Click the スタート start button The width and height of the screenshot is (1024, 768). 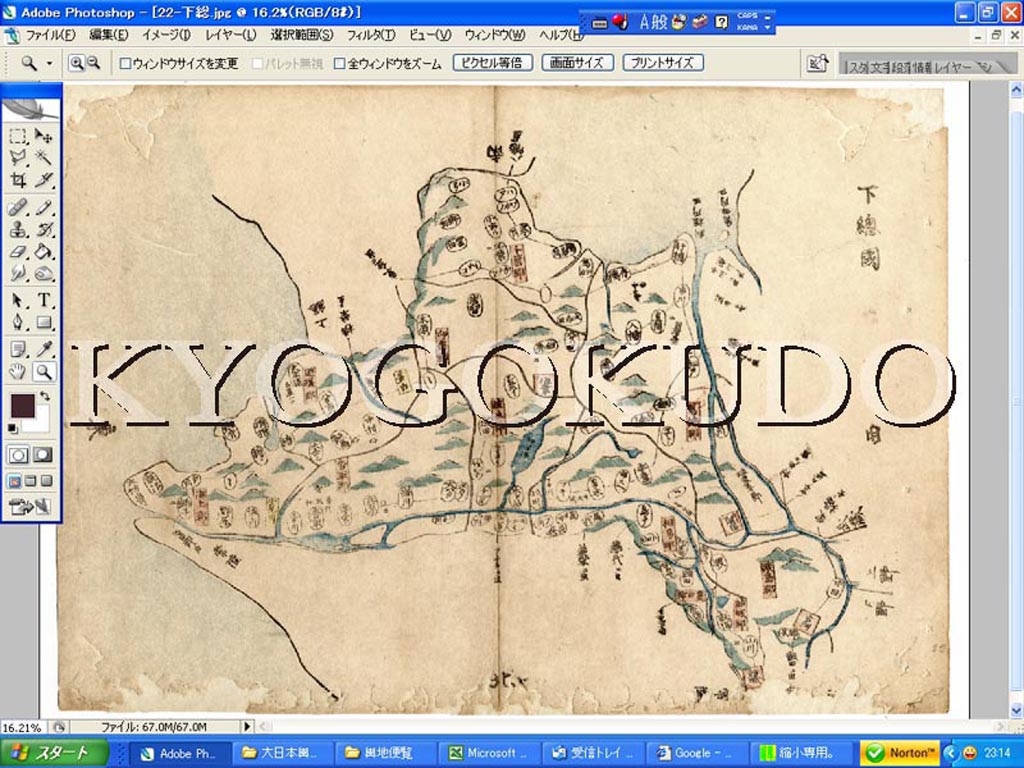pos(54,752)
